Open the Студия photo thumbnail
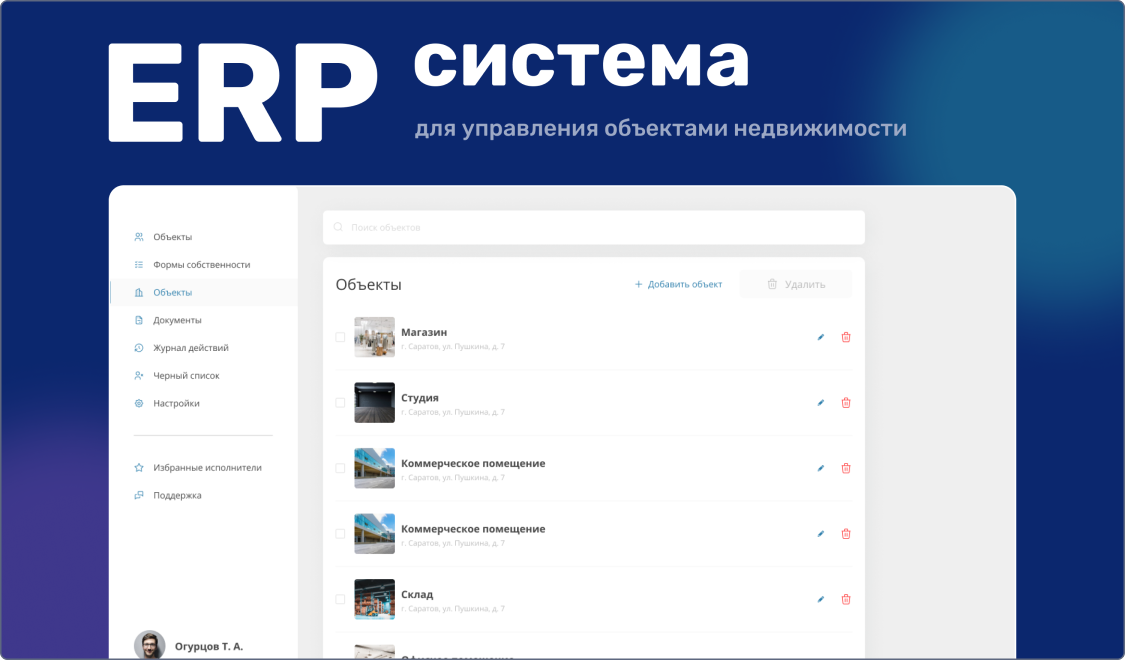The width and height of the screenshot is (1125, 660). coord(375,402)
